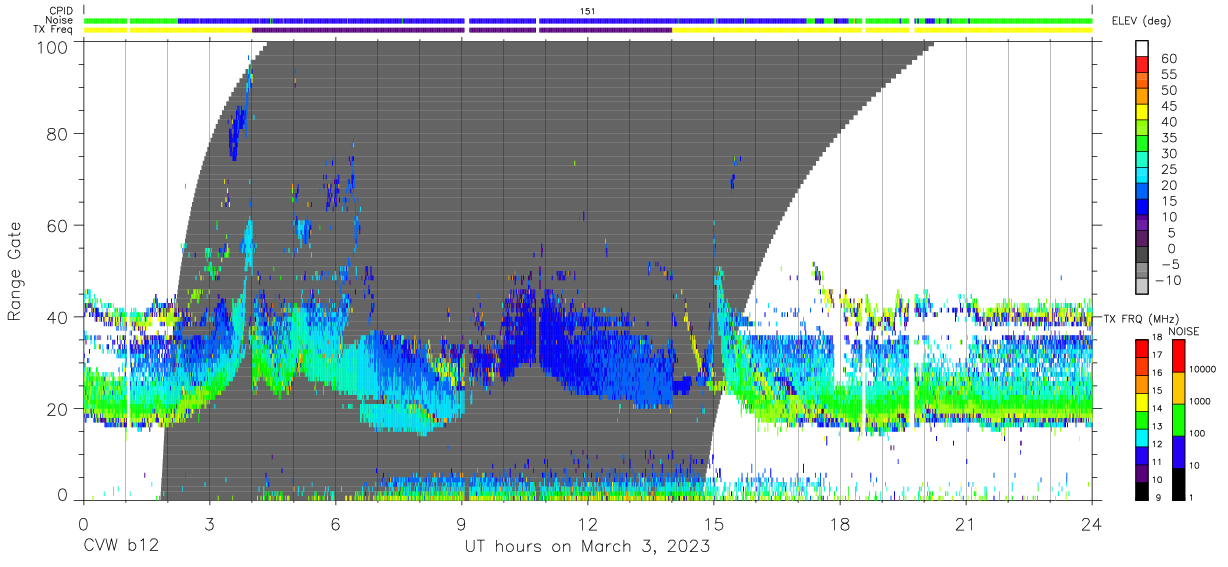Click the '30' label on ELEV scale

pyautogui.click(x=1168, y=153)
